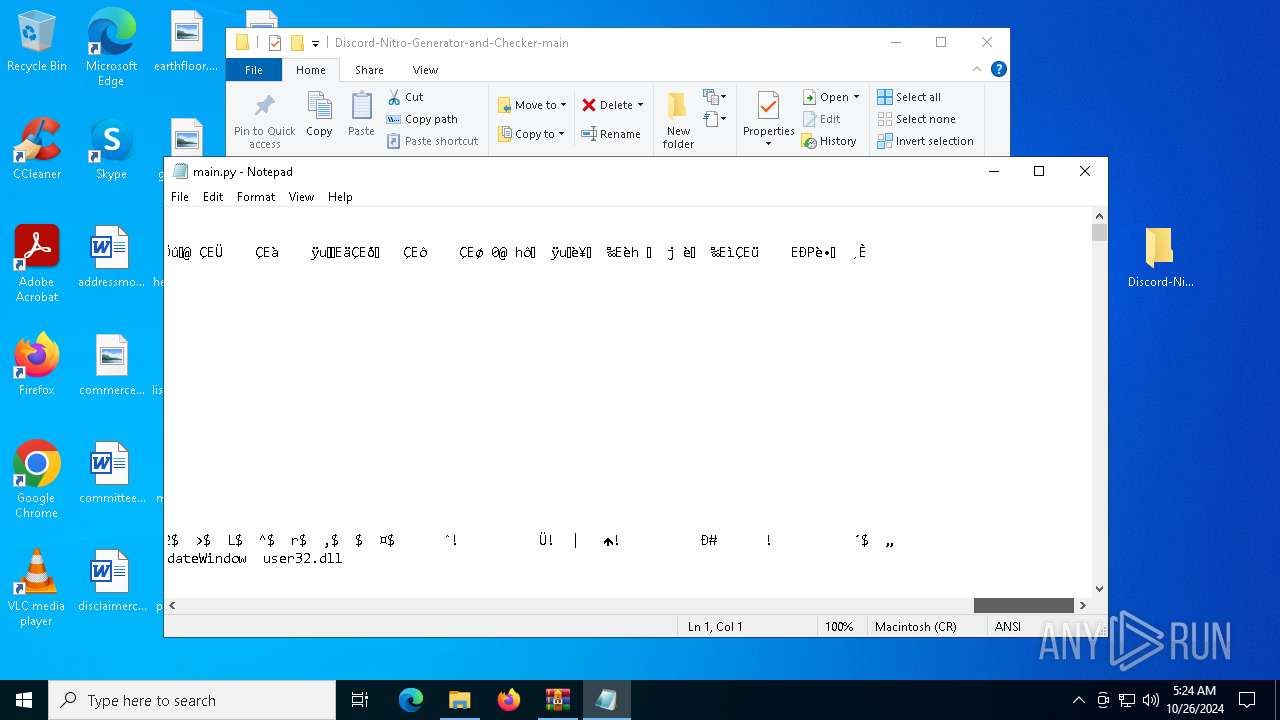Open Microsoft Edge desktop shortcut
Viewport: 1280px width, 720px height.
(x=111, y=48)
